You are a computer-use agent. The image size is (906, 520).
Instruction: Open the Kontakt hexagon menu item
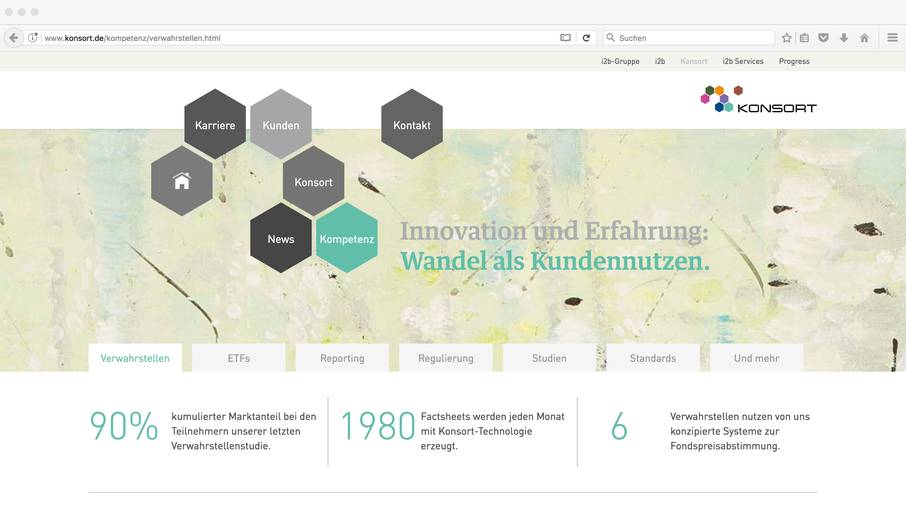(x=412, y=124)
